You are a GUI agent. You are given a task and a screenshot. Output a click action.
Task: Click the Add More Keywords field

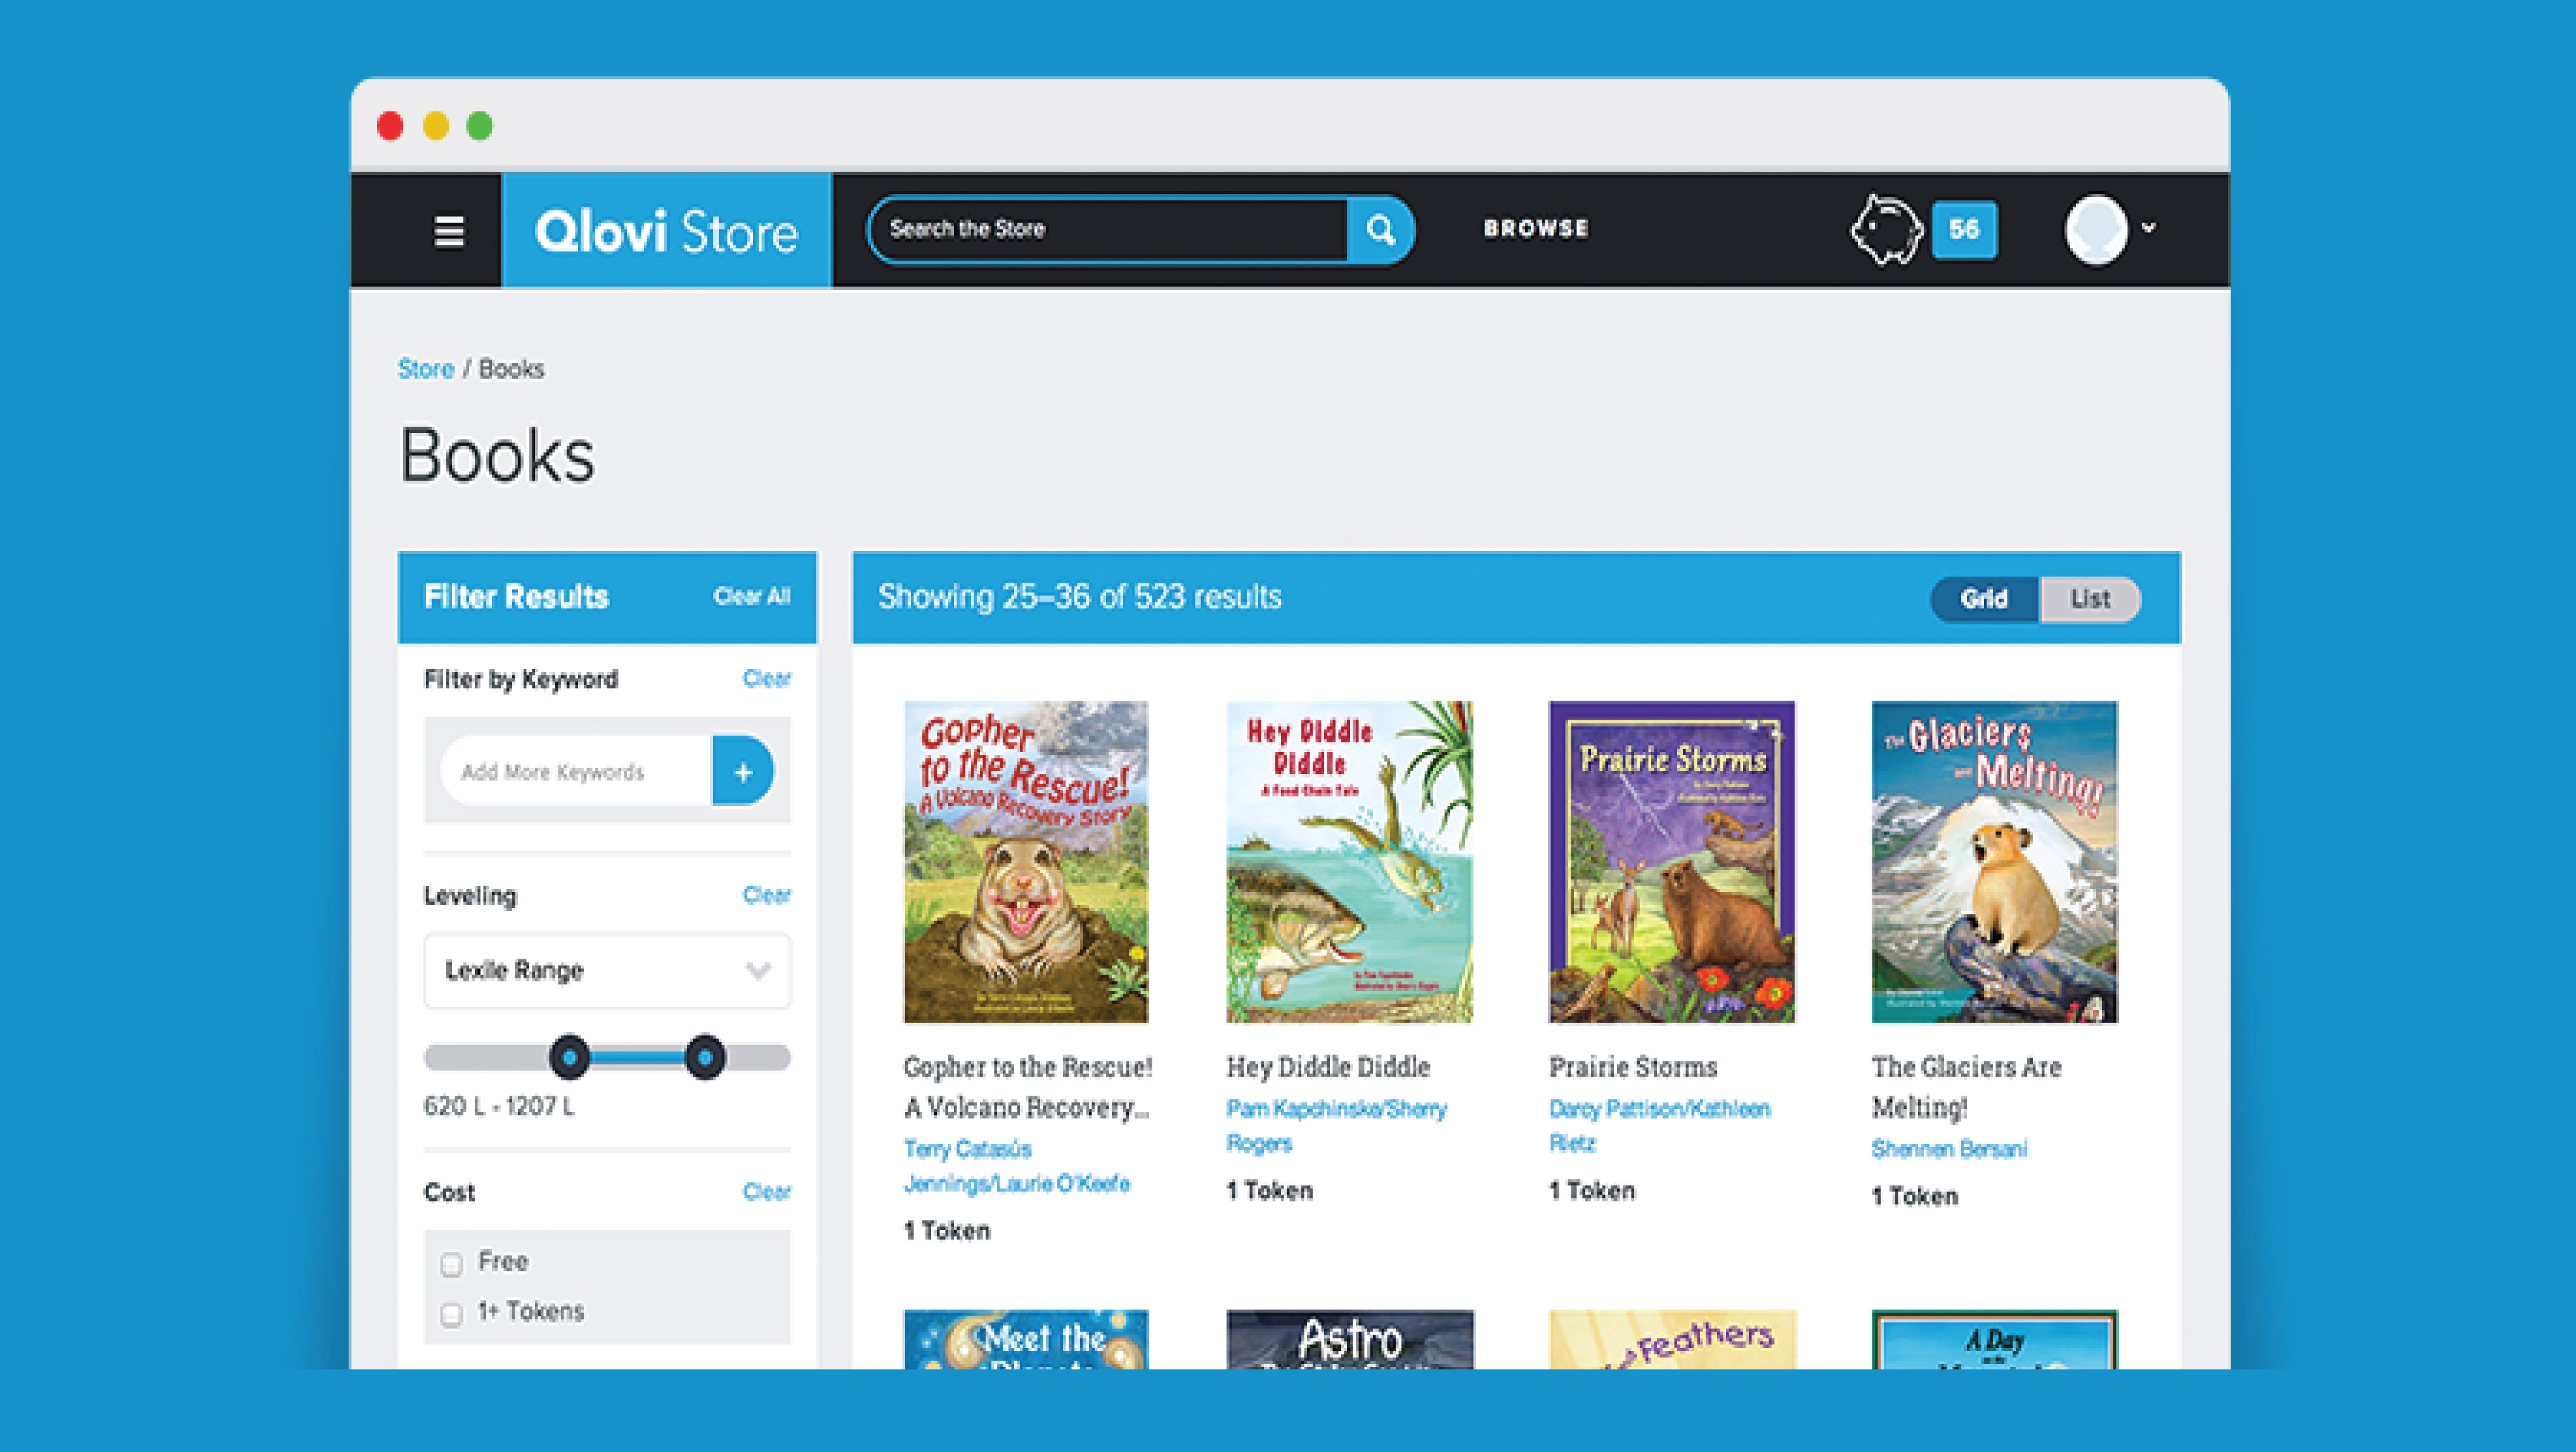click(x=577, y=771)
